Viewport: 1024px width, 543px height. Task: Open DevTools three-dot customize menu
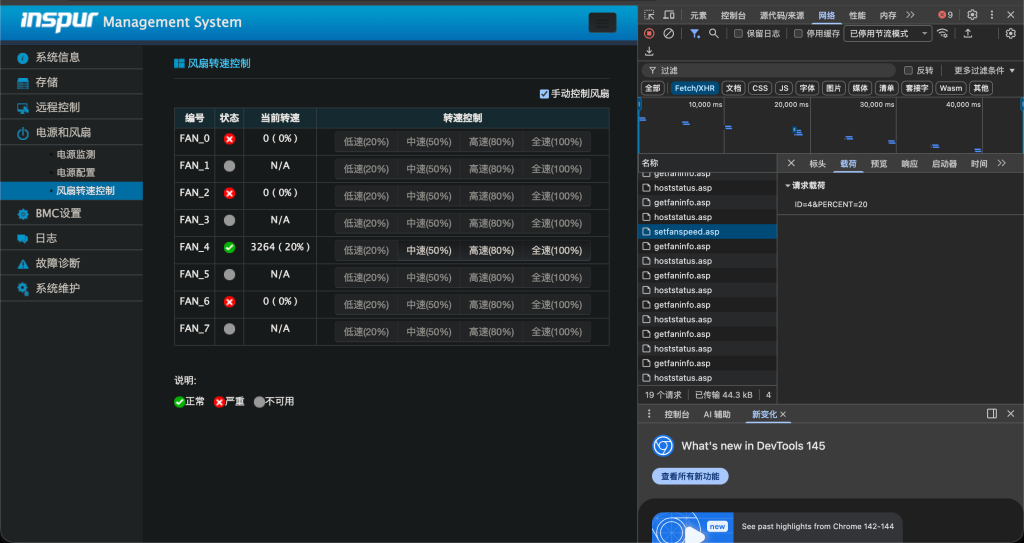(x=992, y=15)
